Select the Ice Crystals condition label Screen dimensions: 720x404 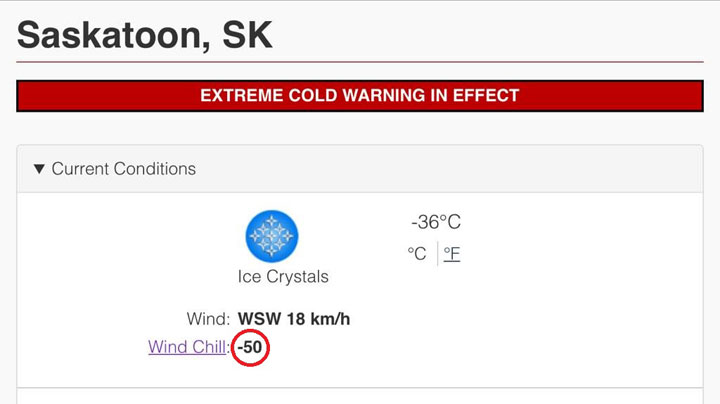(x=283, y=276)
